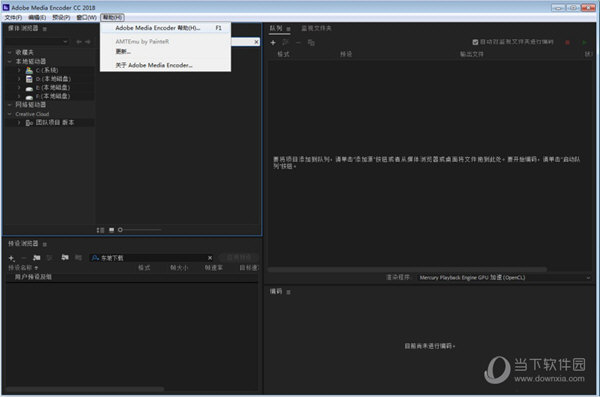Collapse the Creative Cloud section

click(10, 114)
